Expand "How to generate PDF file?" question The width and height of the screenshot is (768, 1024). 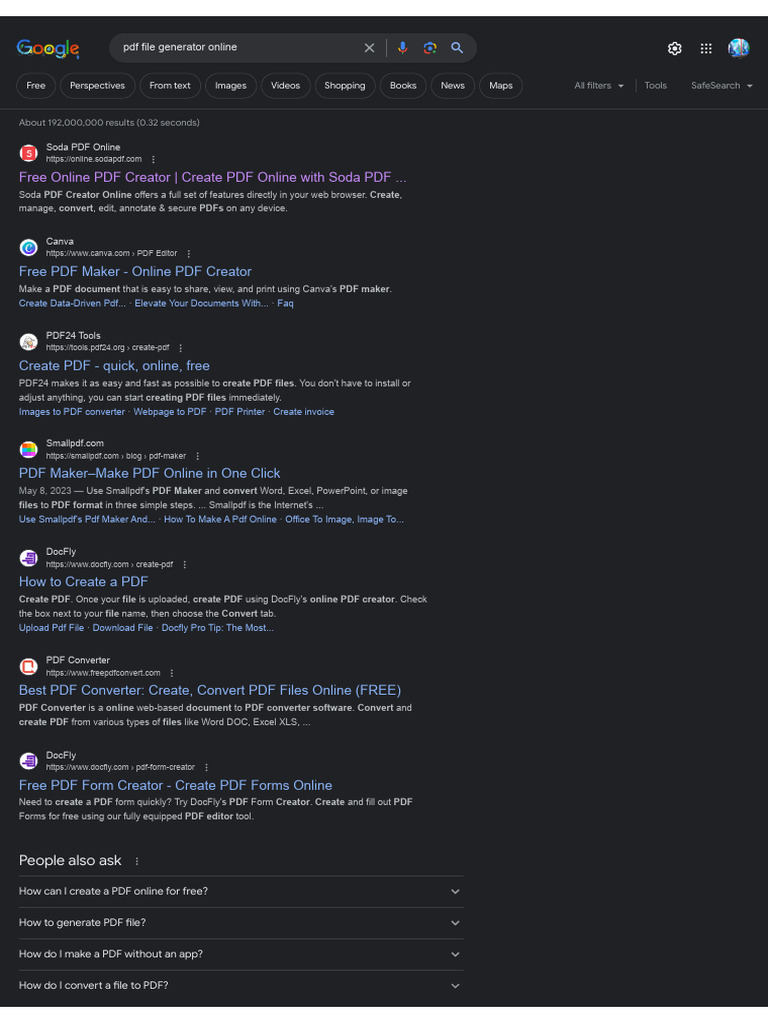point(240,923)
